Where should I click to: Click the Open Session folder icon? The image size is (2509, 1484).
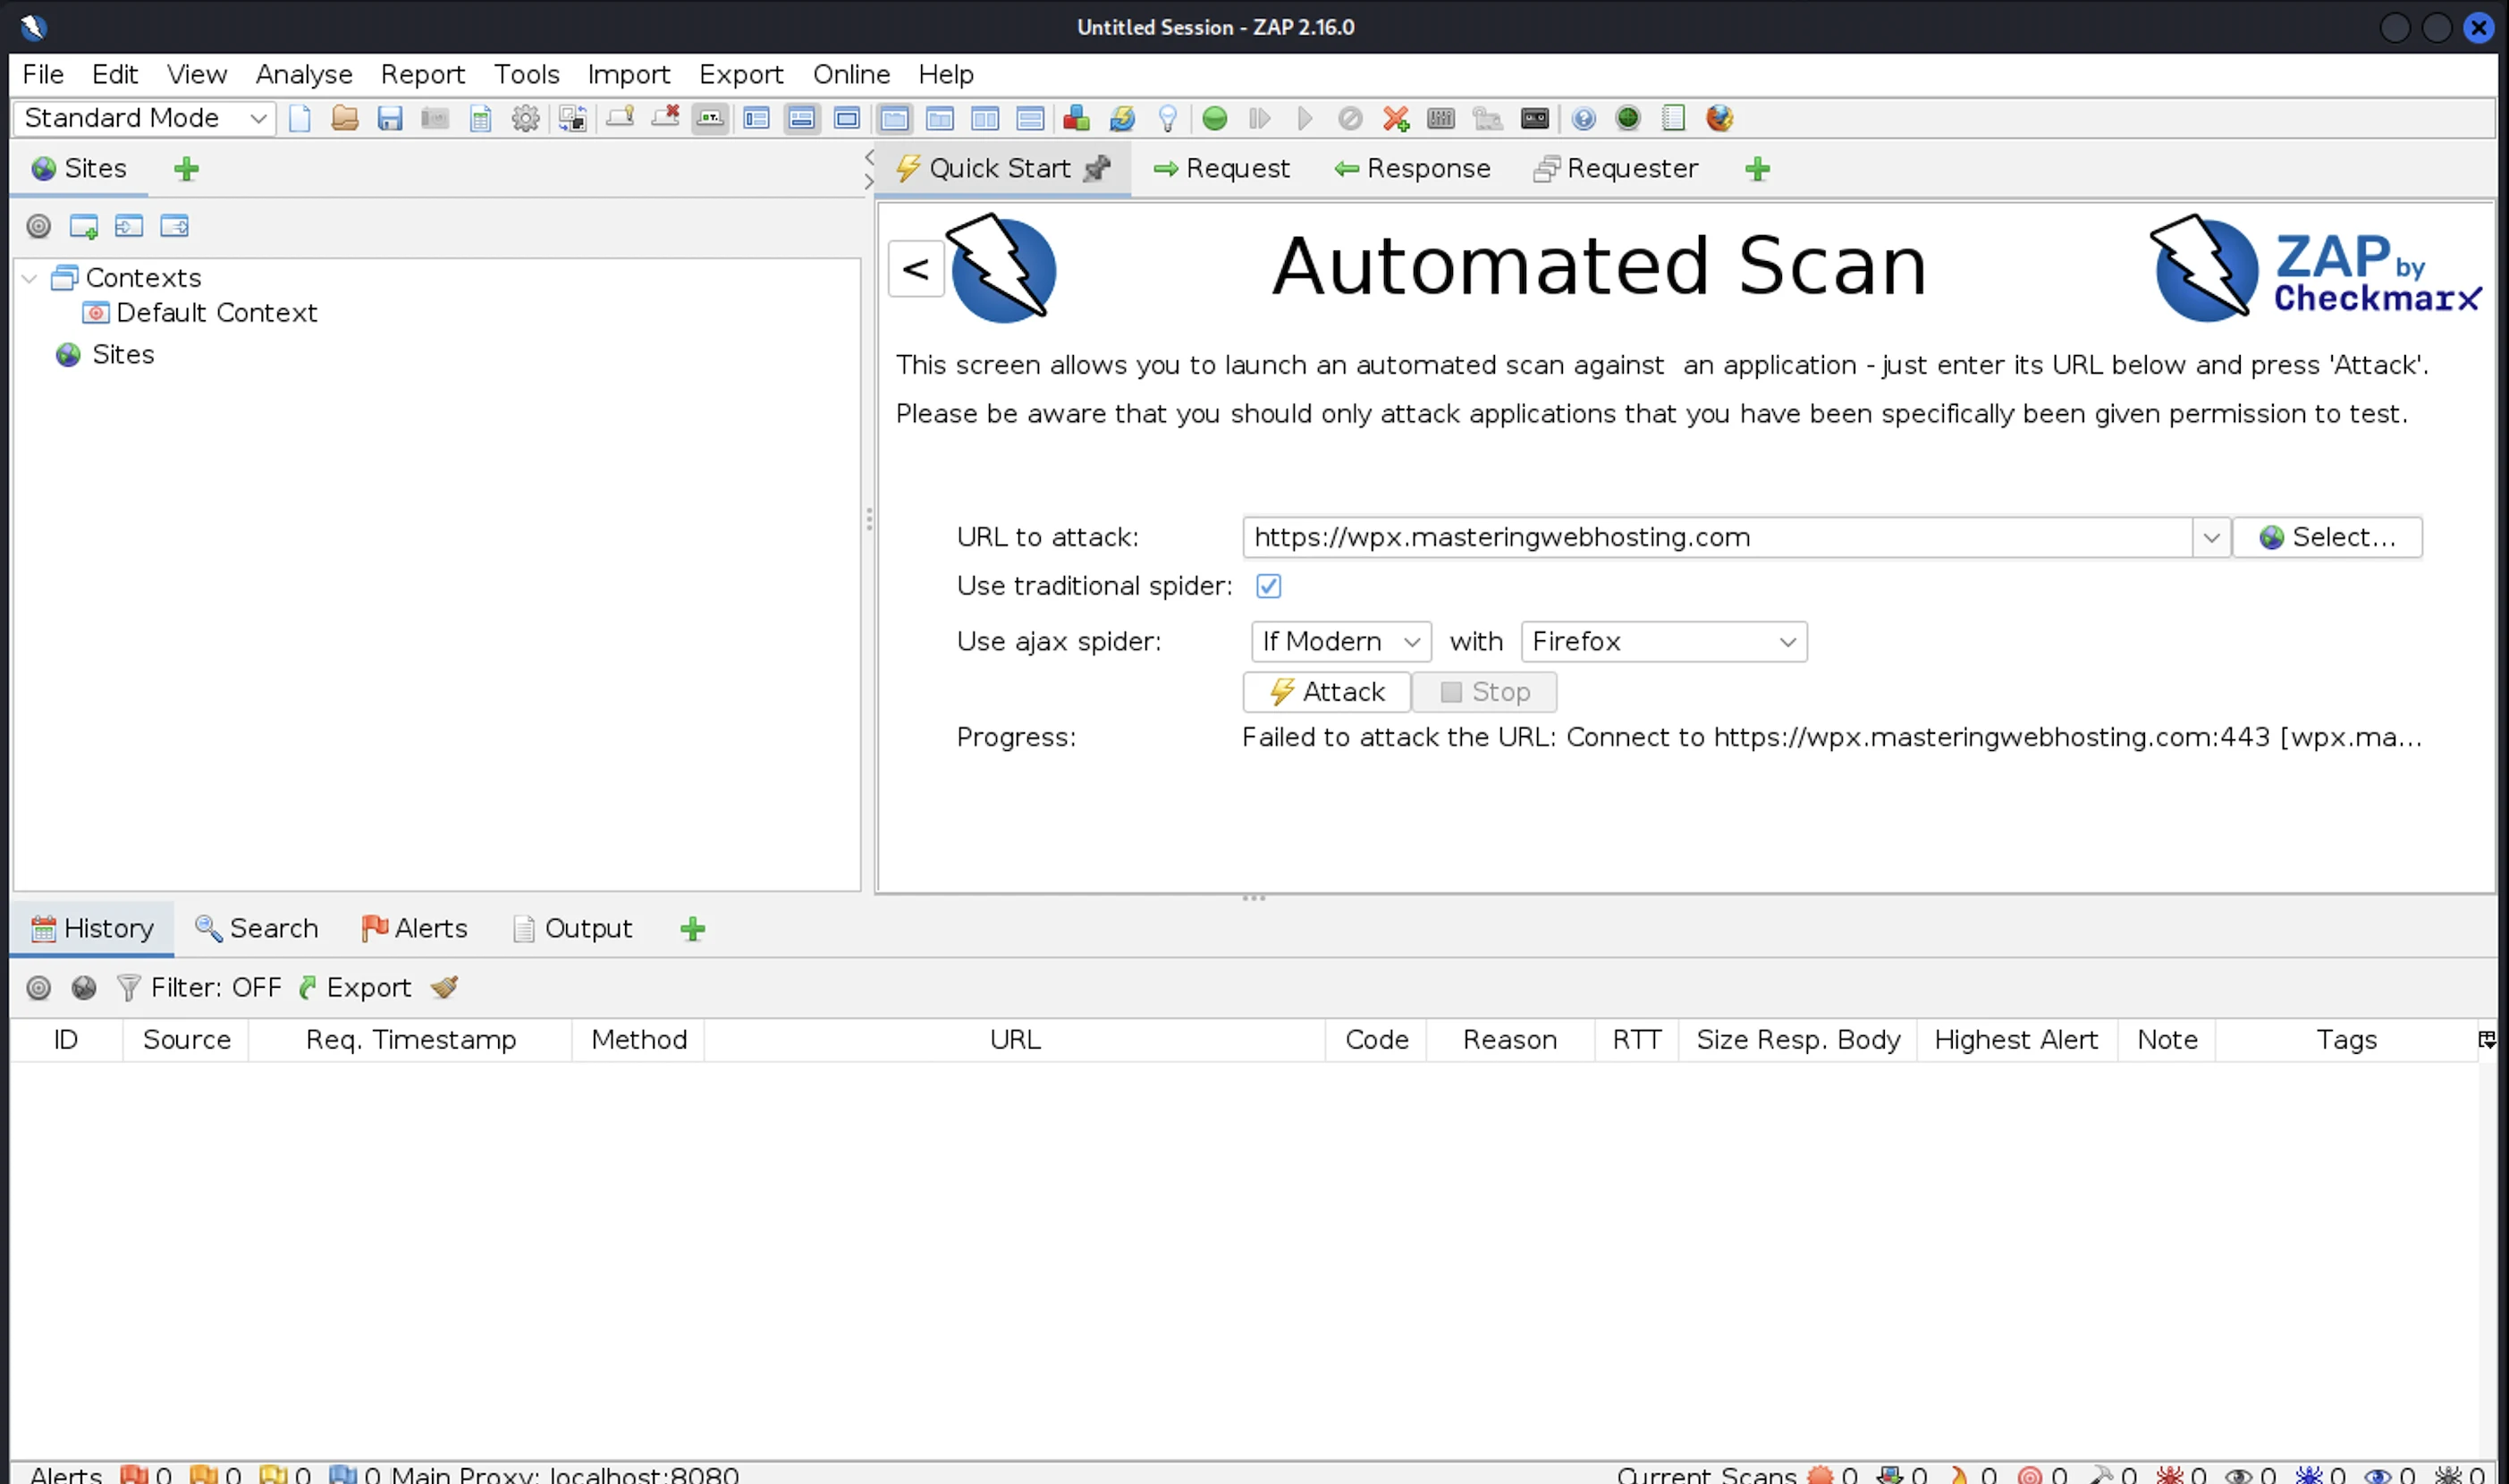coord(345,119)
